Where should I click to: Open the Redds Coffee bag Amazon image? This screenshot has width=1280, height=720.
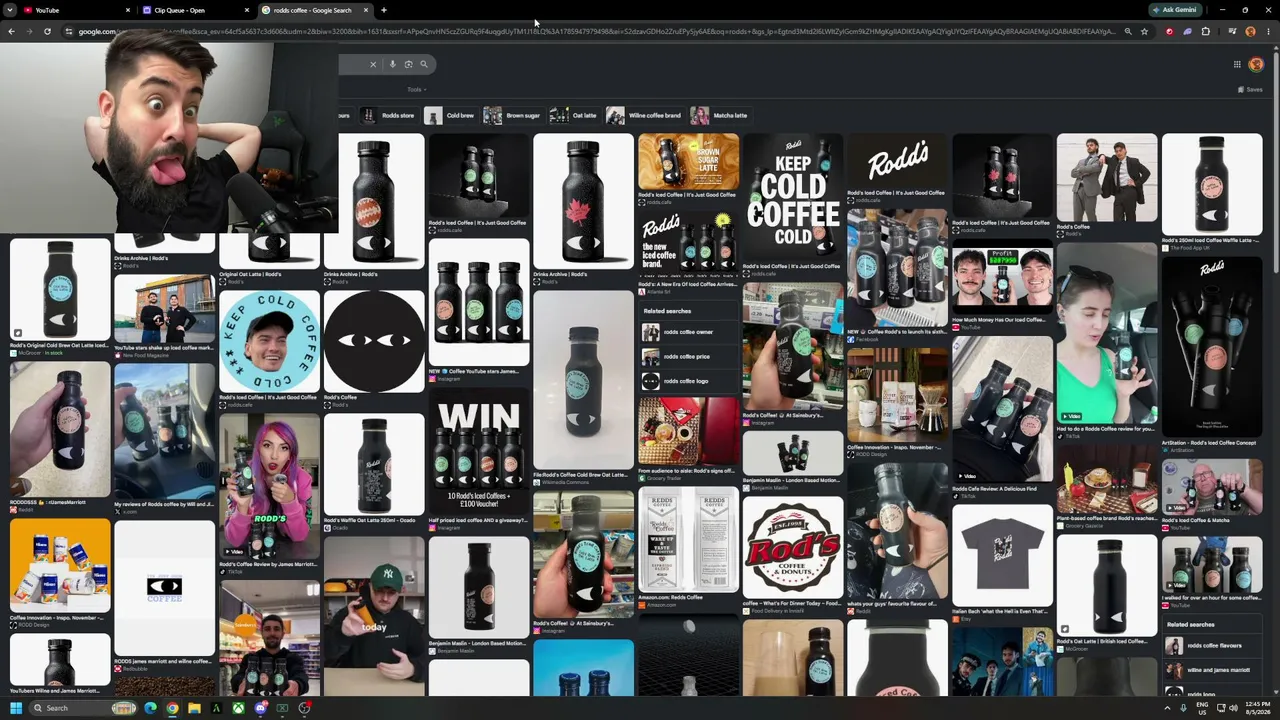click(688, 540)
